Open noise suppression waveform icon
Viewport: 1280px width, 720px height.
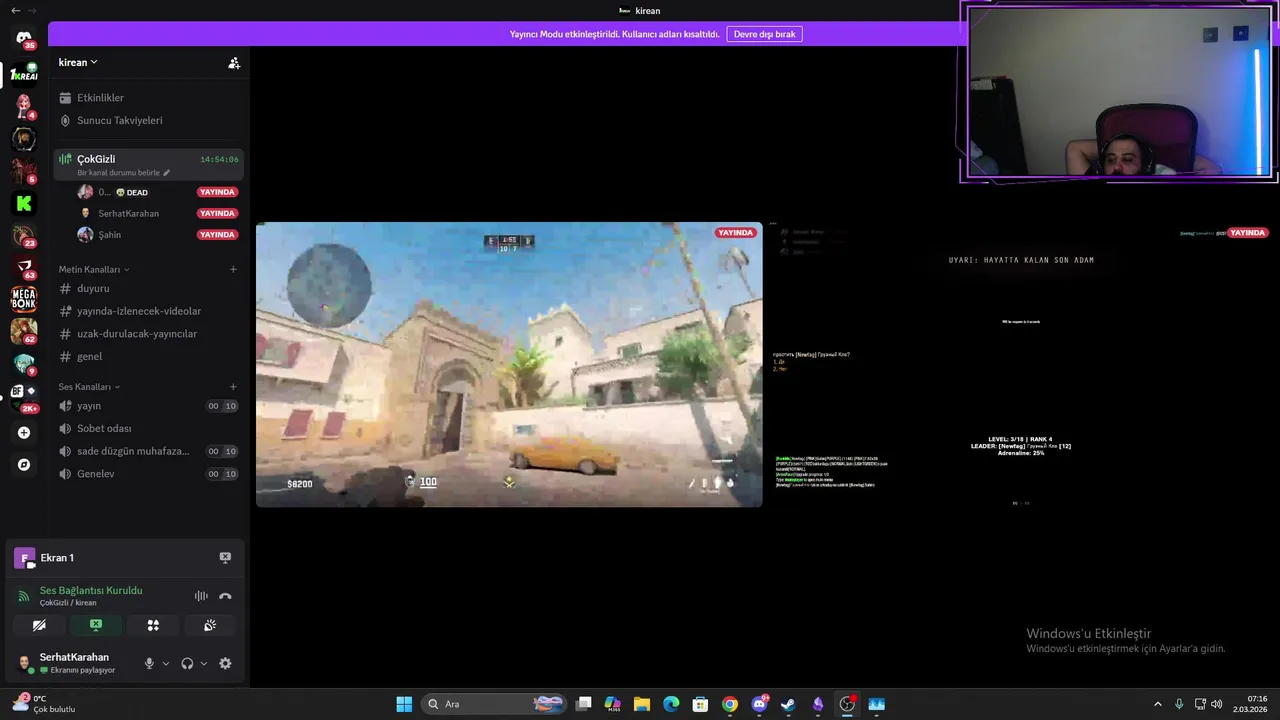point(201,596)
